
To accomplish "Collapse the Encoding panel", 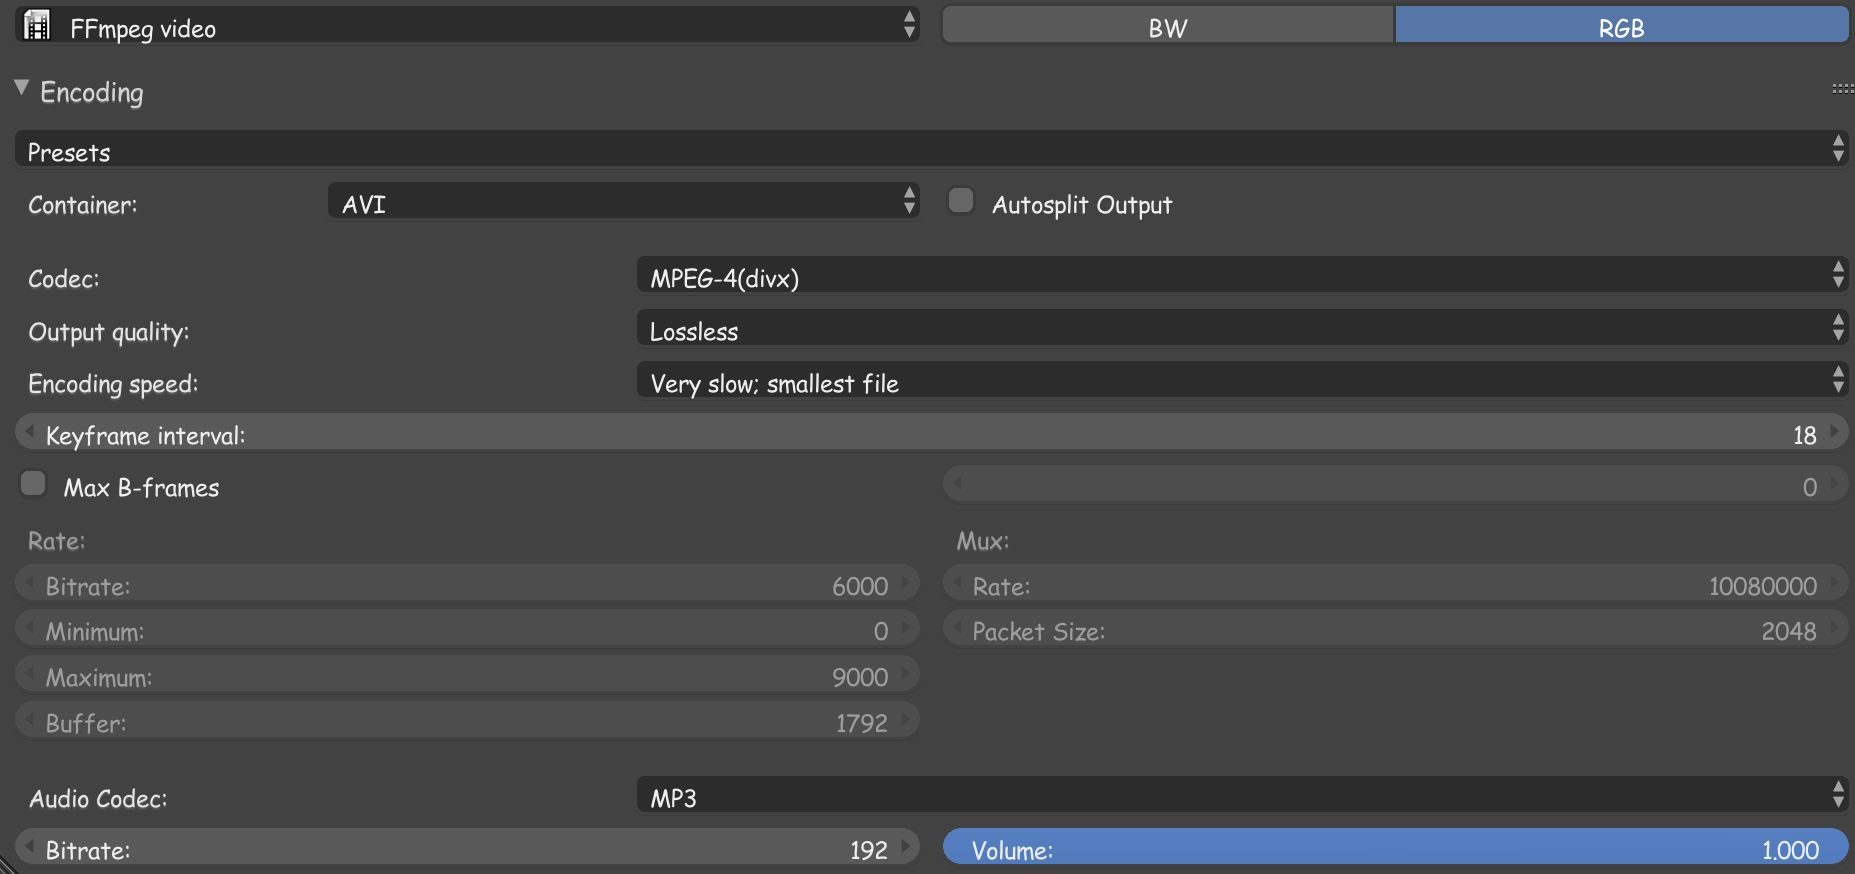I will 21,88.
